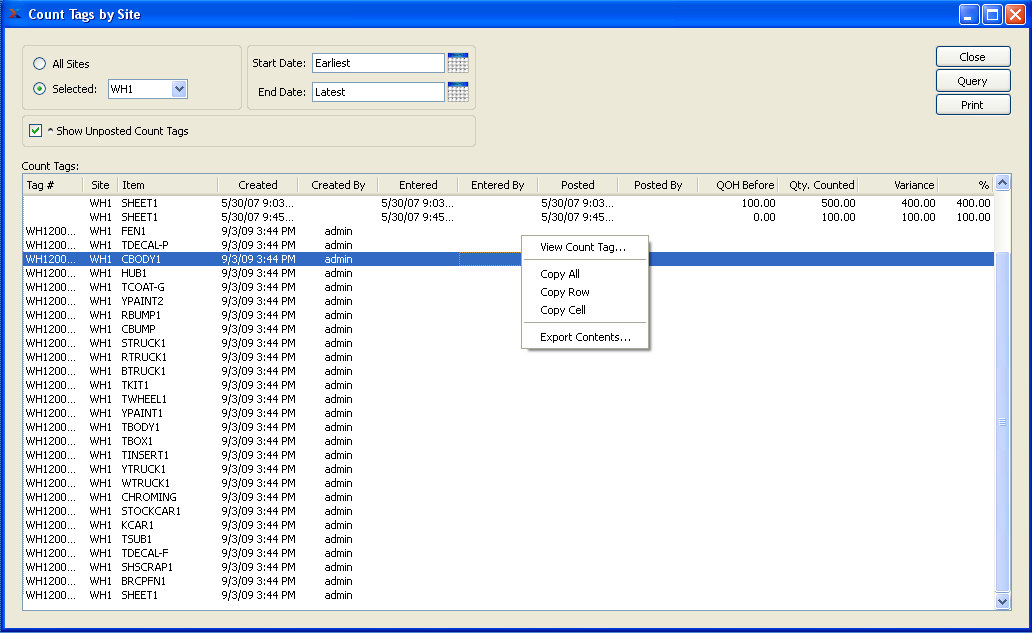Expand the WH1 site dropdown
Image resolution: width=1032 pixels, height=633 pixels.
click(179, 89)
